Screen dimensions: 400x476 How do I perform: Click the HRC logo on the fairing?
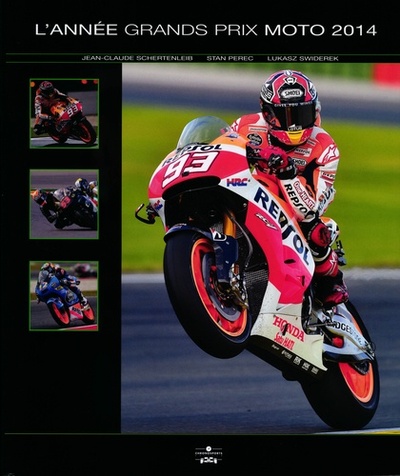coord(237,182)
